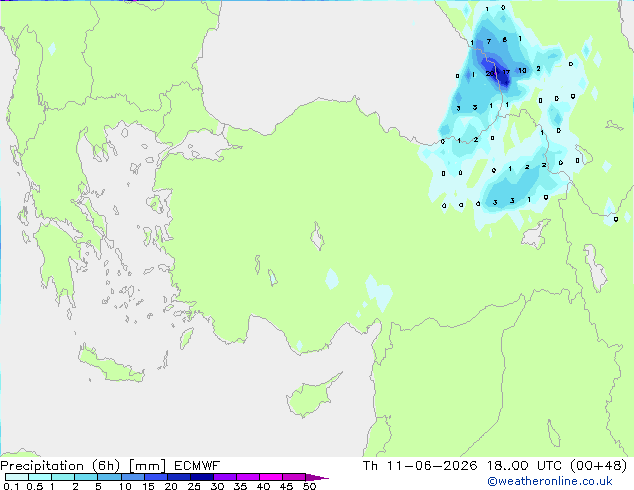Image resolution: width=634 pixels, height=490 pixels.
Task: Select magenta legend swatch between 40 and 45
Action: click(271, 477)
